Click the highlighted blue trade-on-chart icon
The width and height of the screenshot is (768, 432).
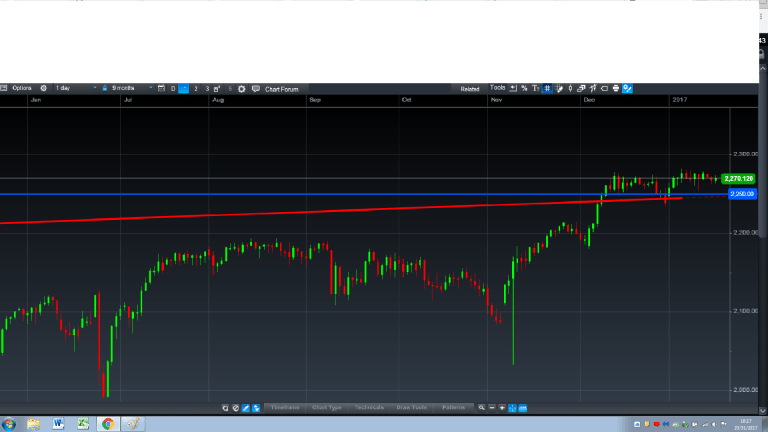[627, 88]
